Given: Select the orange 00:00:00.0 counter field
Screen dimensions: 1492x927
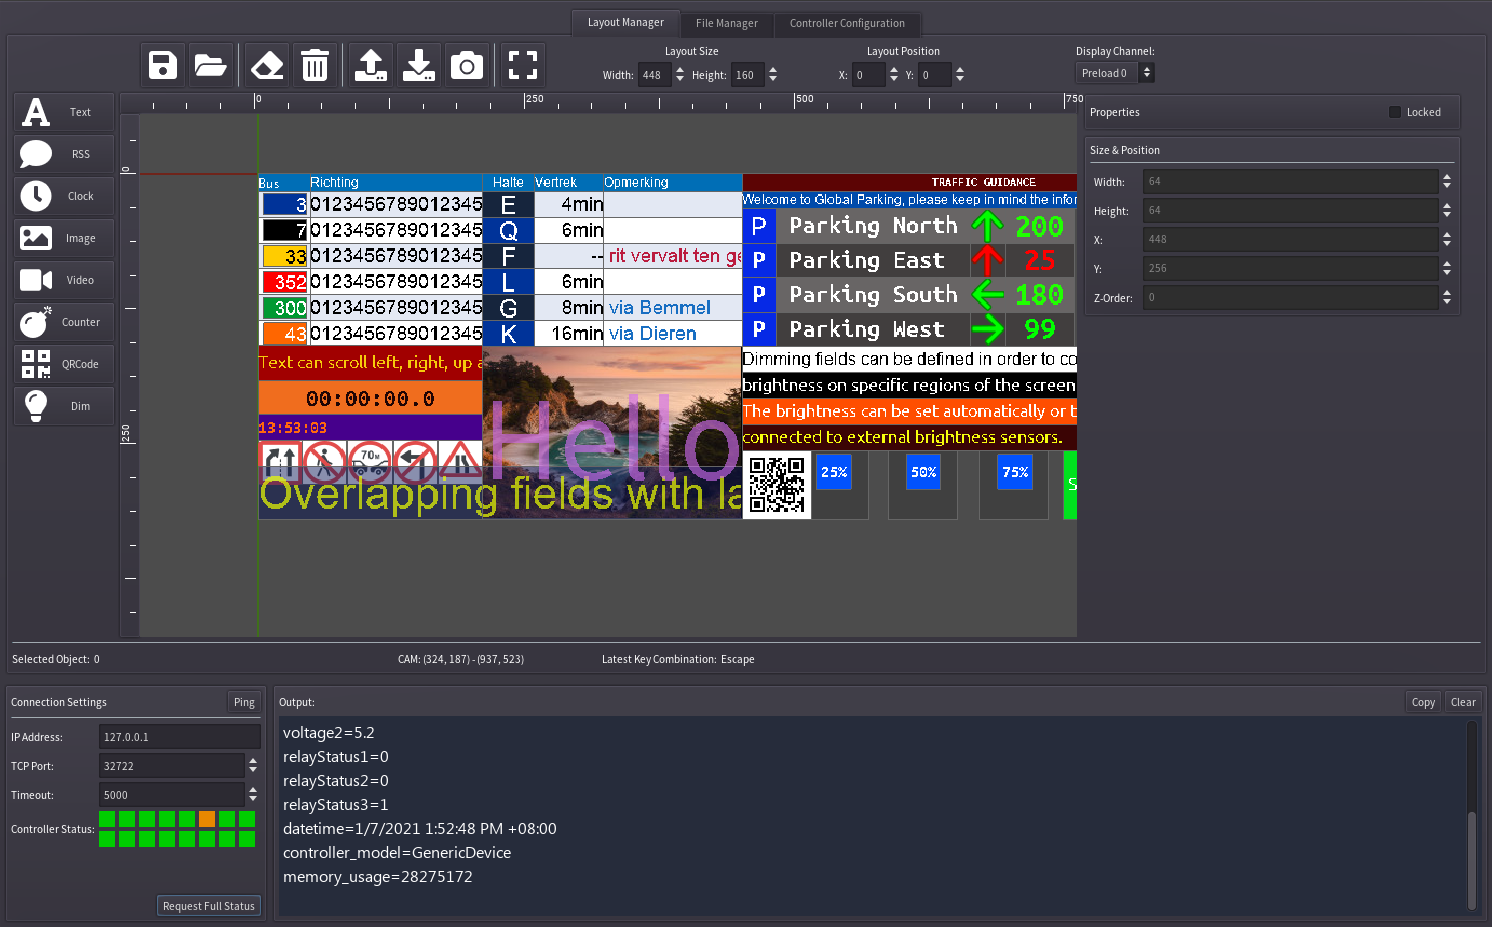Looking at the screenshot, I should pyautogui.click(x=370, y=399).
